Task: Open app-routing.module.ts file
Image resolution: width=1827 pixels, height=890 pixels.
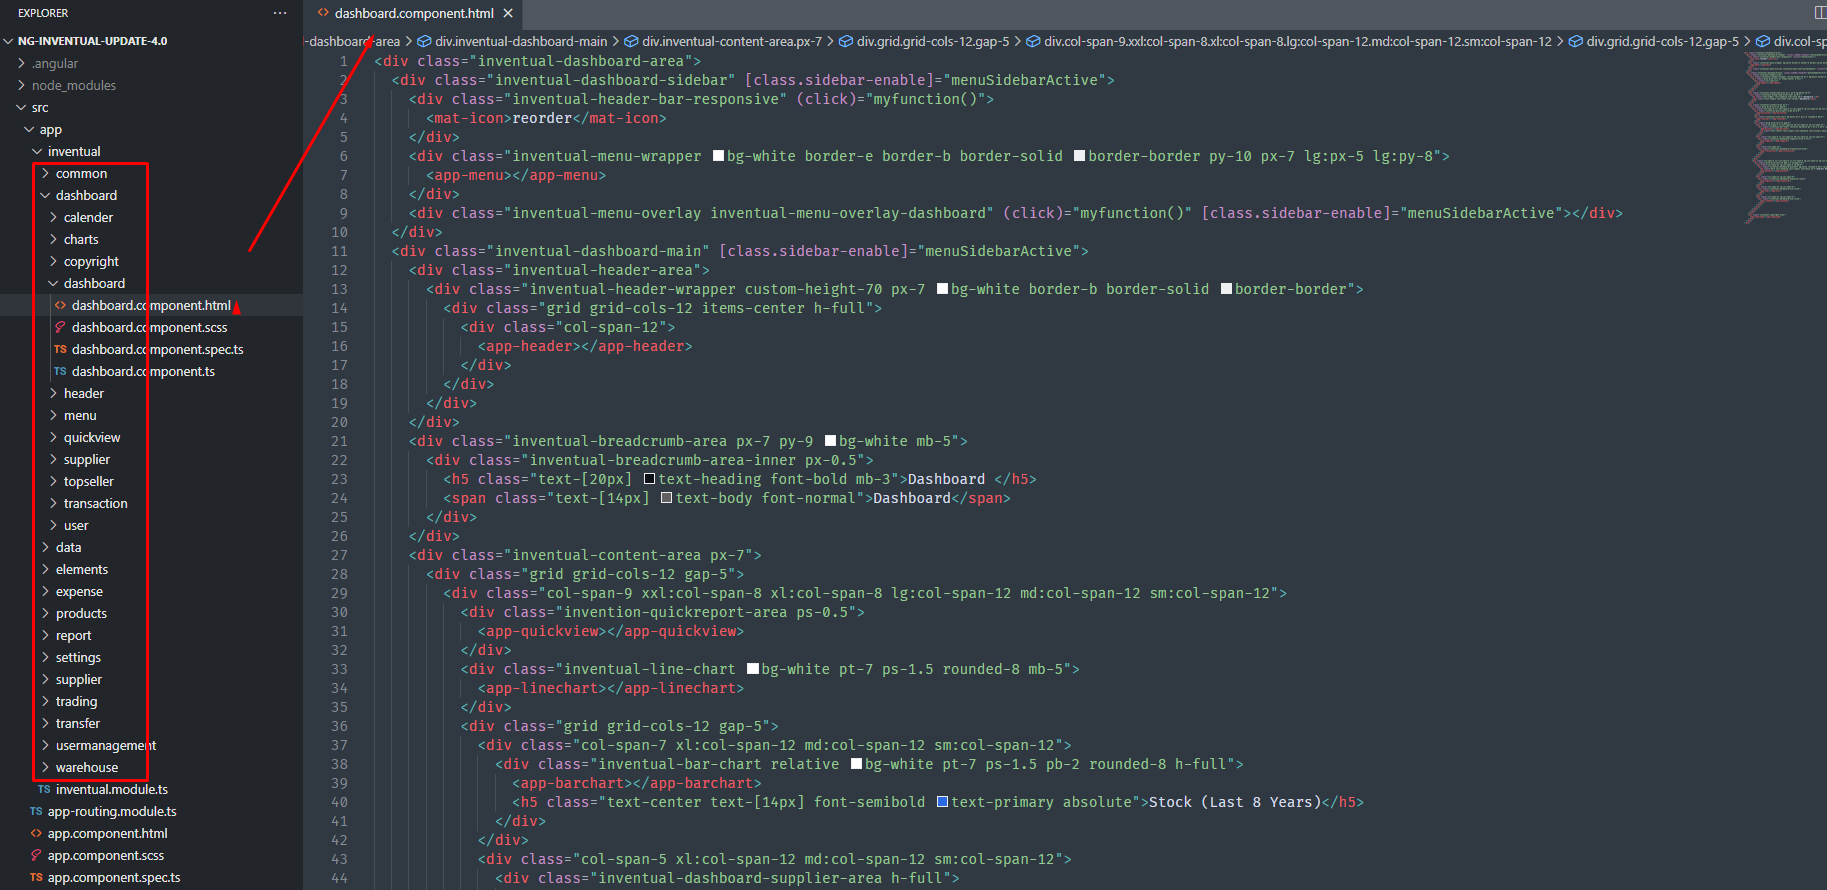Action: [112, 811]
